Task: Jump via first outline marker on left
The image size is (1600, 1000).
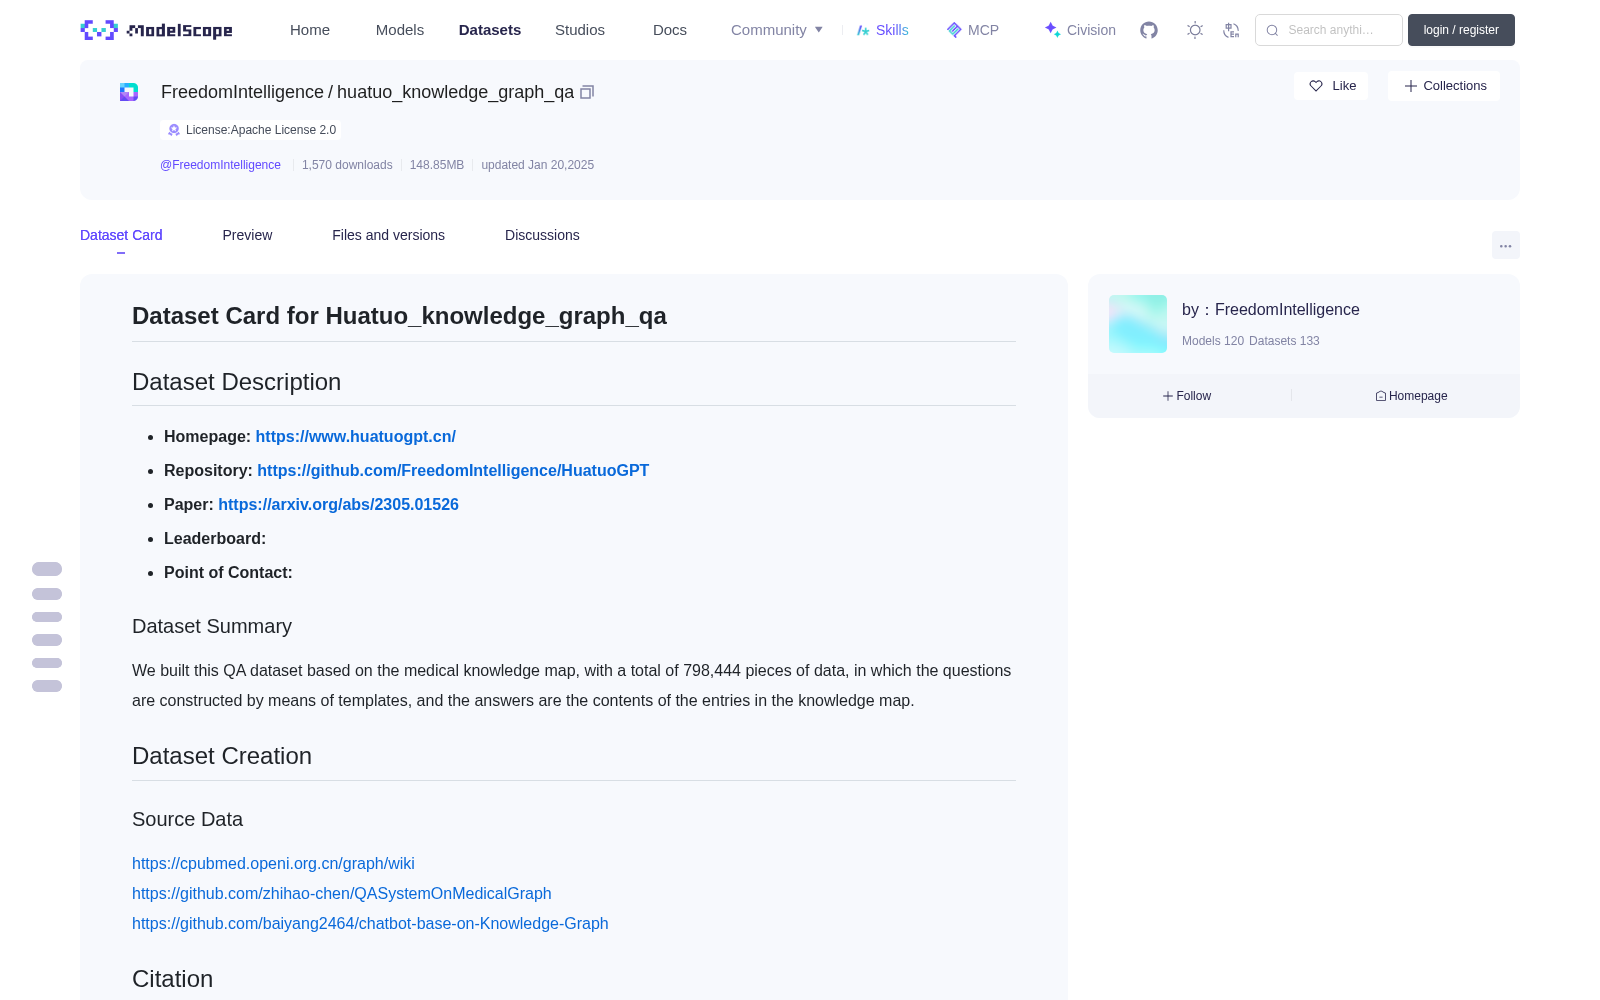Action: pyautogui.click(x=47, y=569)
